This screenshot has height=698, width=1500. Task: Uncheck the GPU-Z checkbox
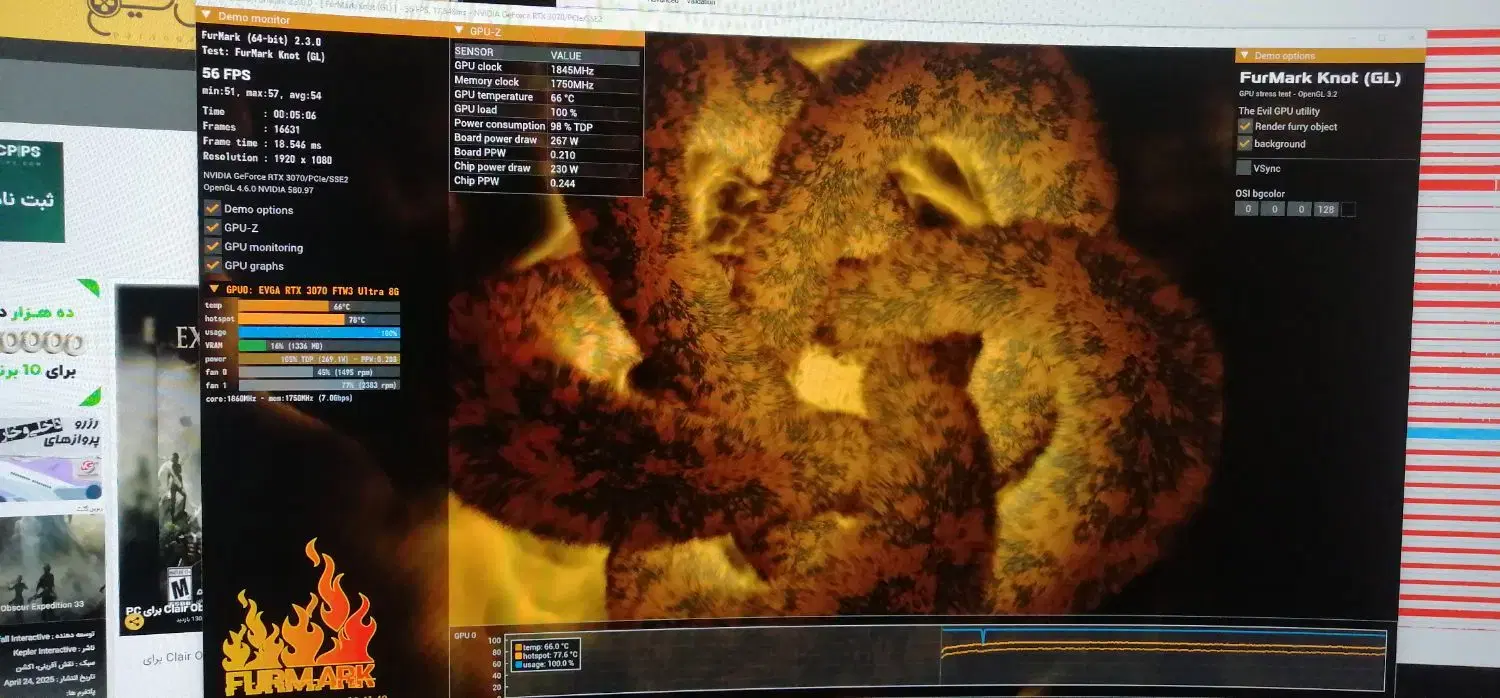point(212,228)
